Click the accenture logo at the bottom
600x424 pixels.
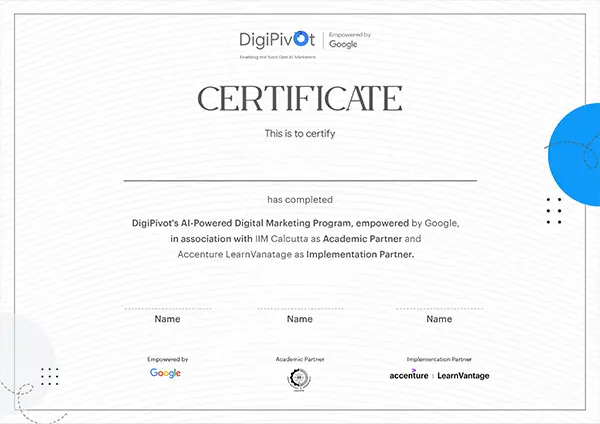pyautogui.click(x=409, y=374)
